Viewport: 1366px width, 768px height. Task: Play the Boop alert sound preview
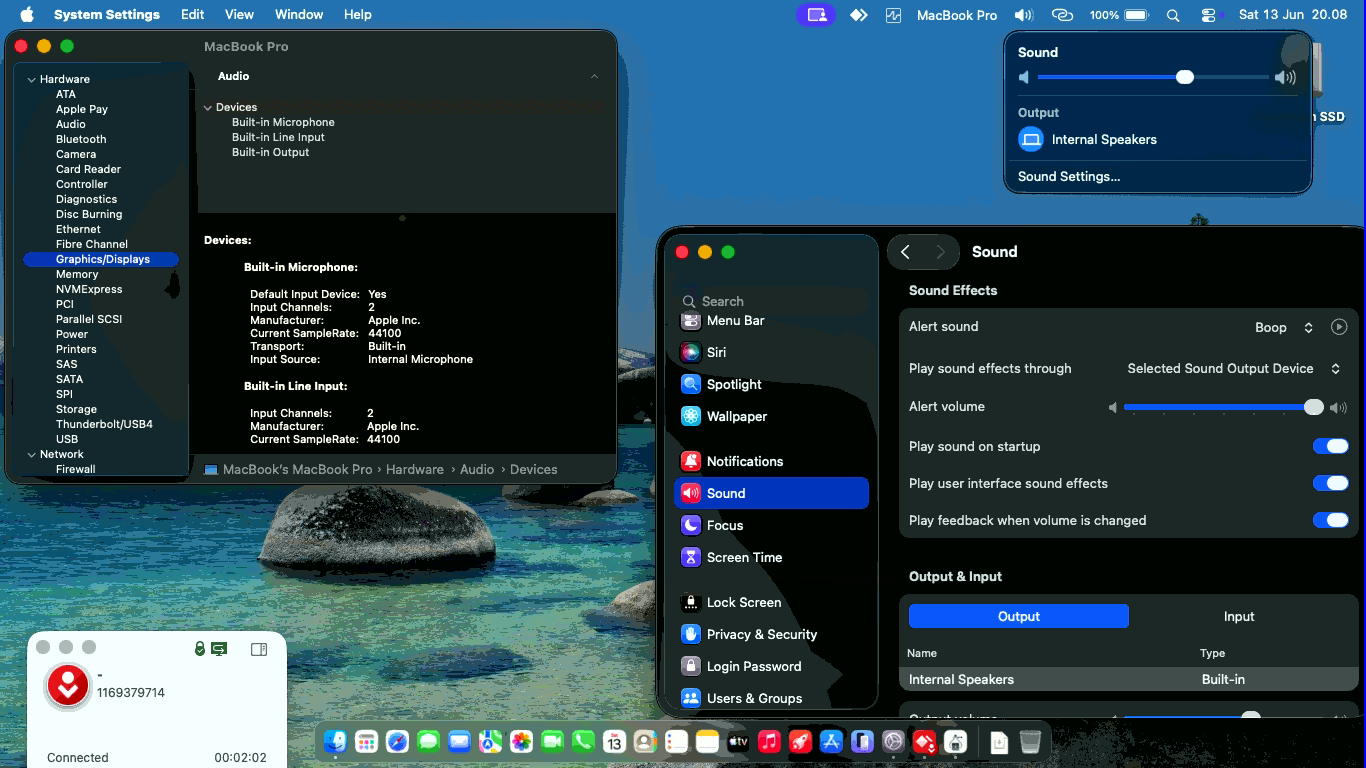point(1339,327)
